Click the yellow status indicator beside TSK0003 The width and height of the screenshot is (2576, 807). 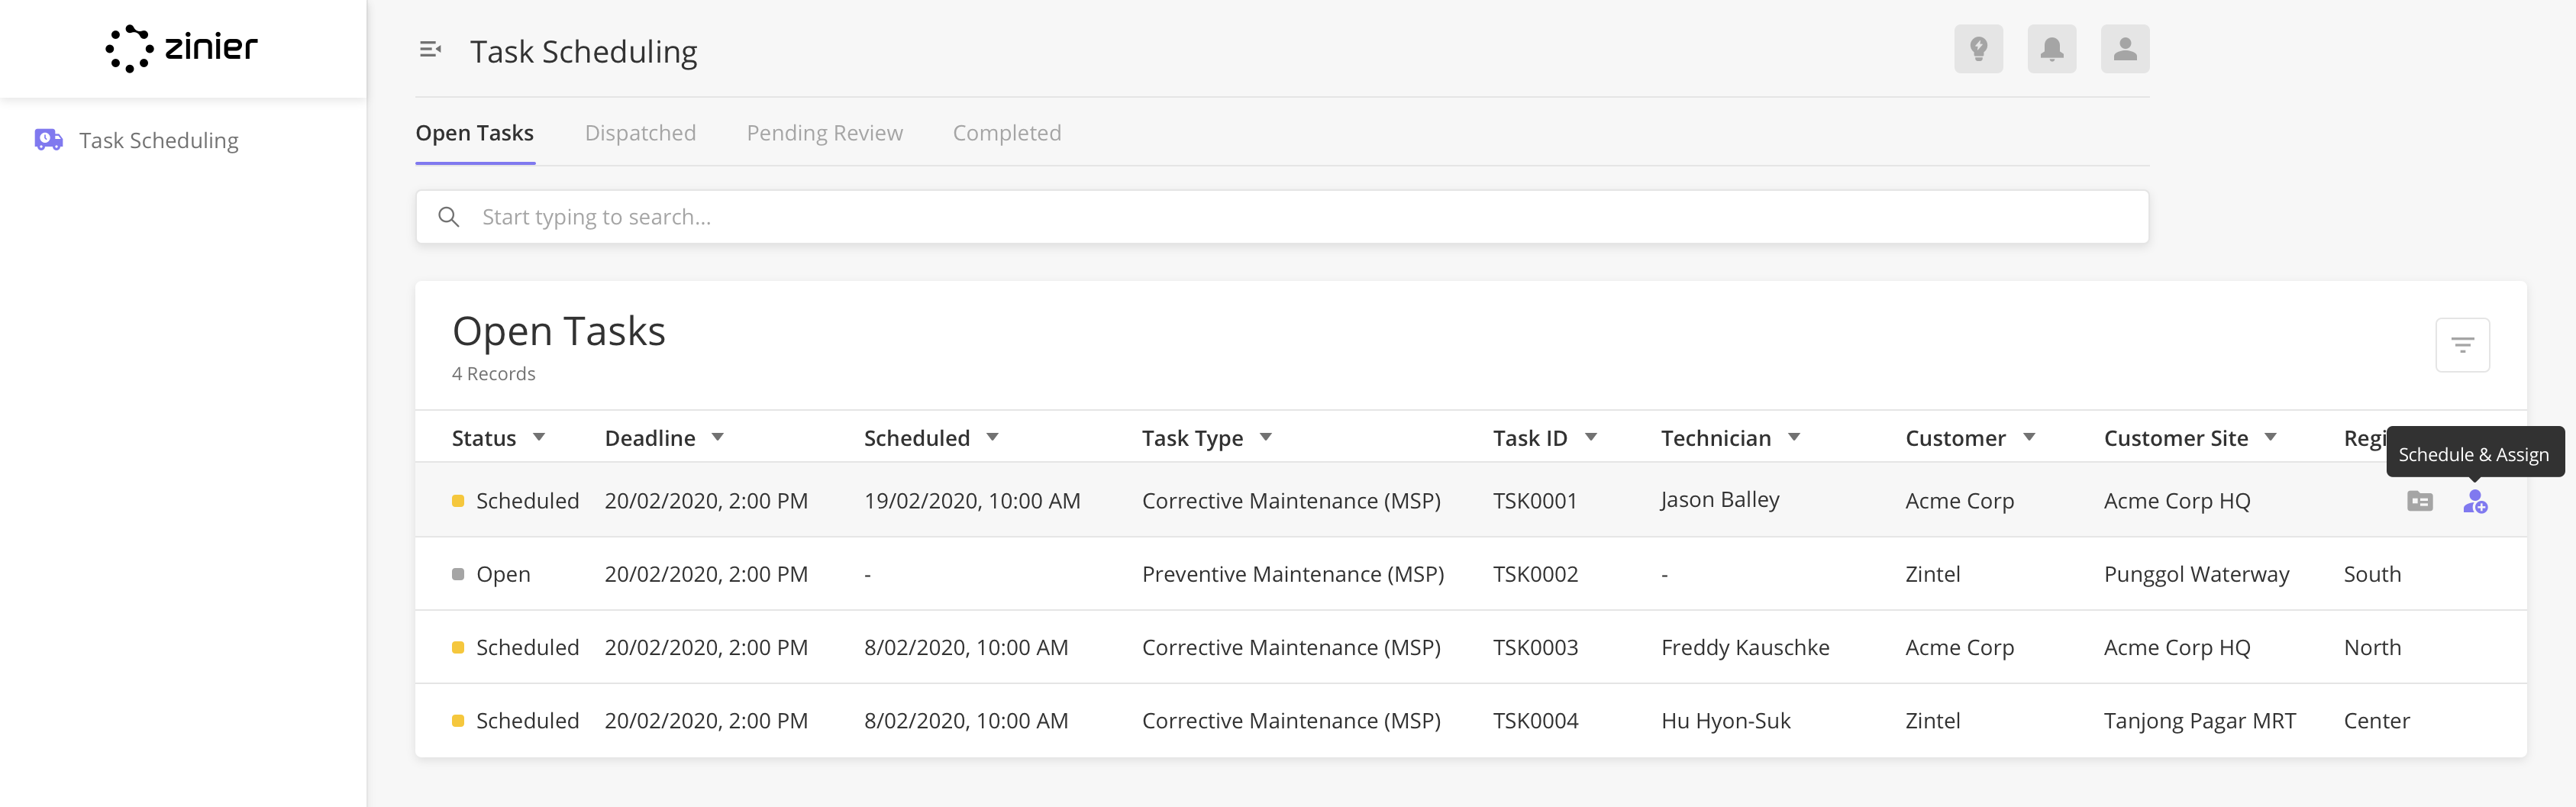click(x=460, y=647)
